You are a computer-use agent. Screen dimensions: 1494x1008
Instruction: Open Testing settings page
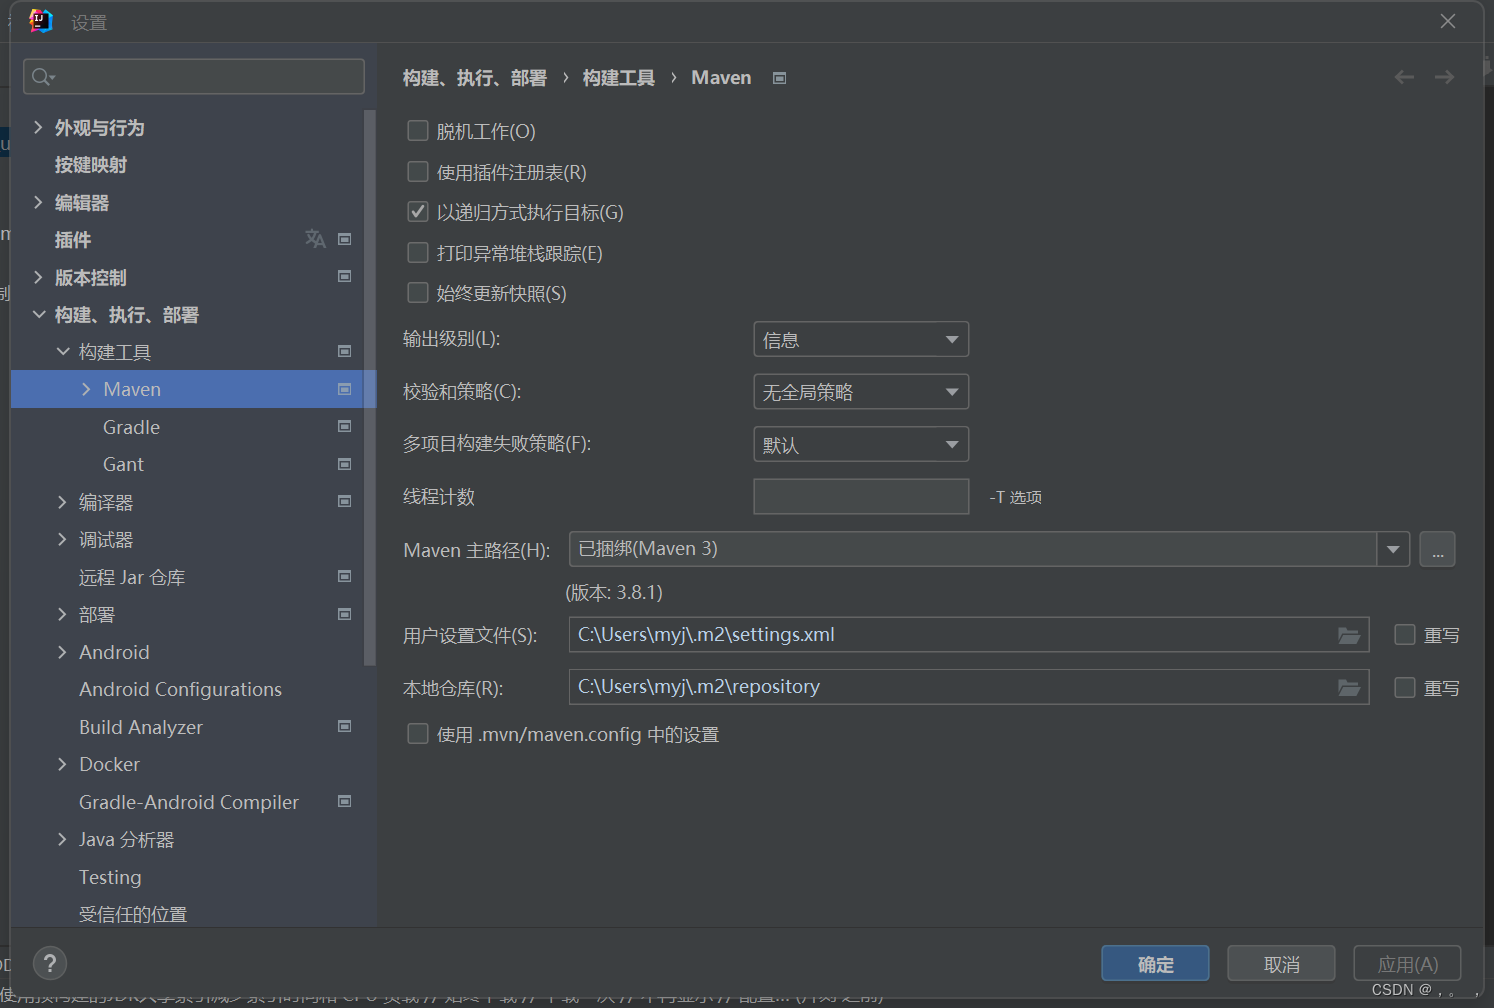[x=110, y=877]
